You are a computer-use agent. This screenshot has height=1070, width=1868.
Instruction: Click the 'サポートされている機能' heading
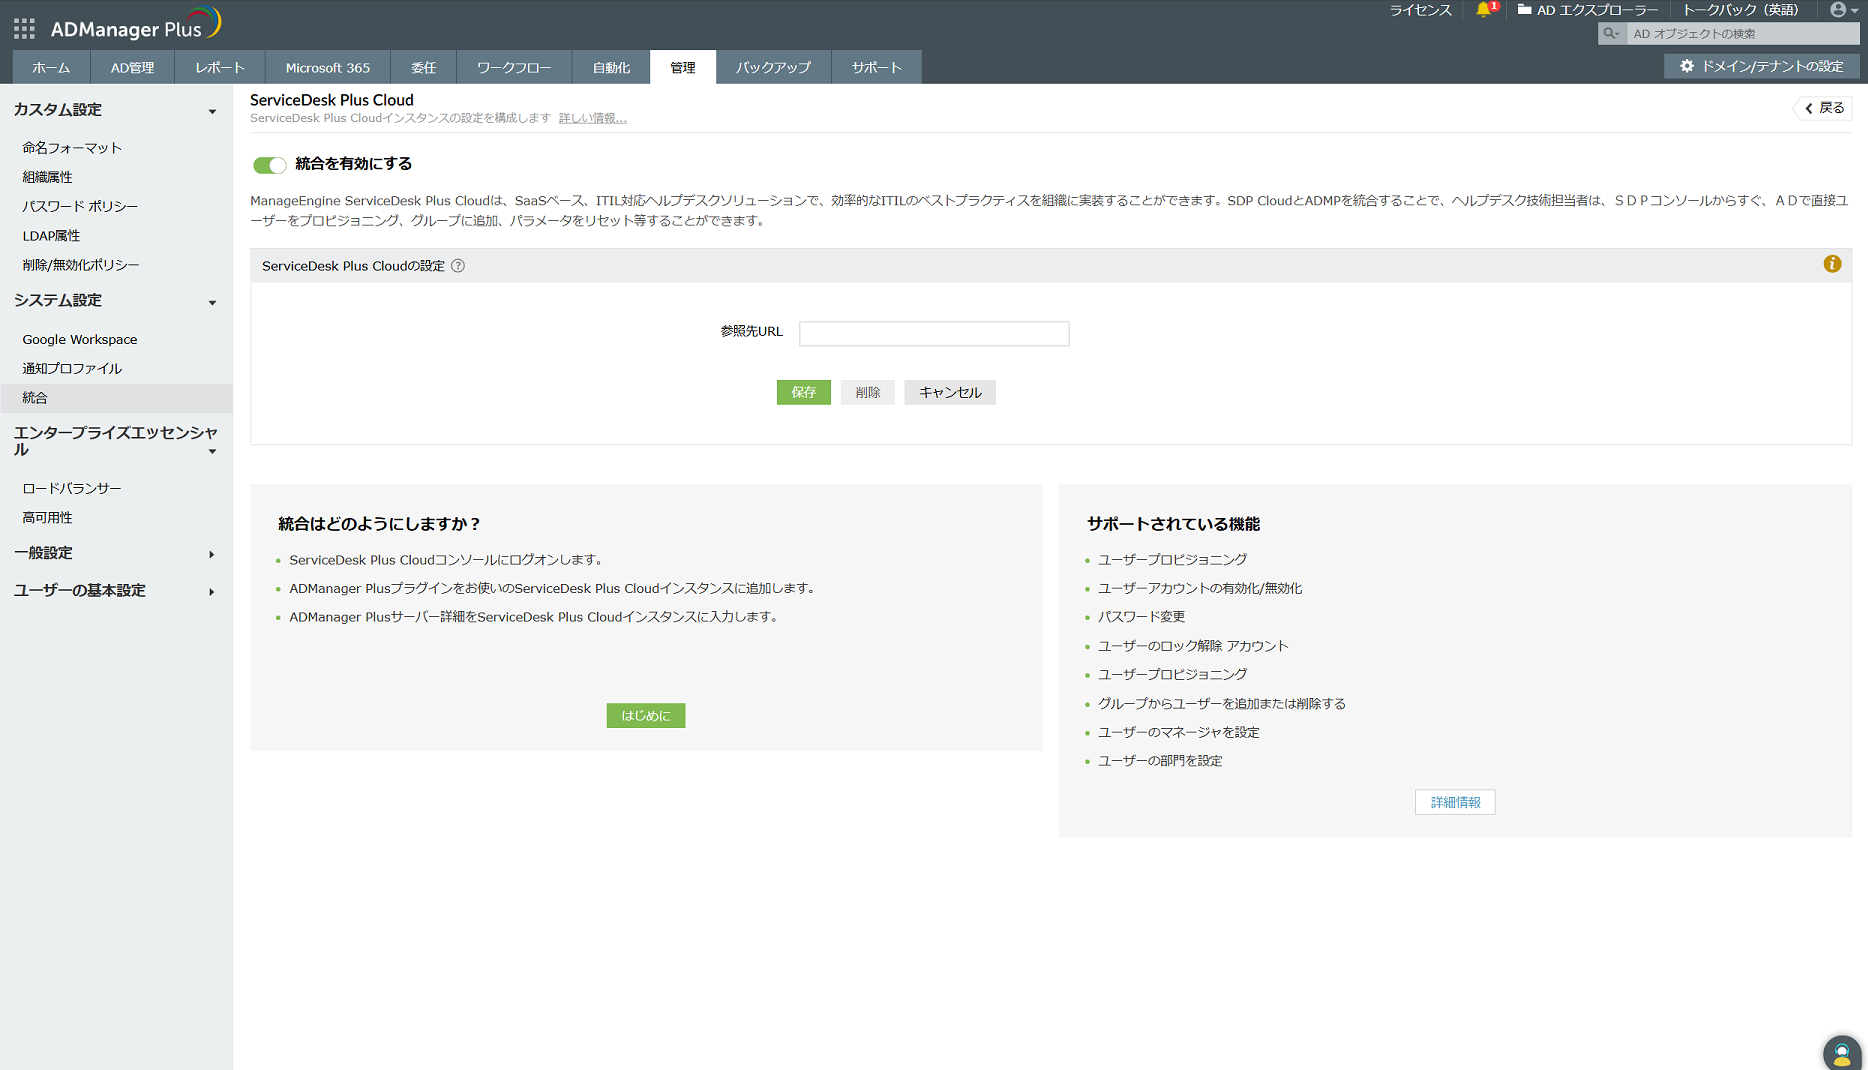click(1173, 524)
